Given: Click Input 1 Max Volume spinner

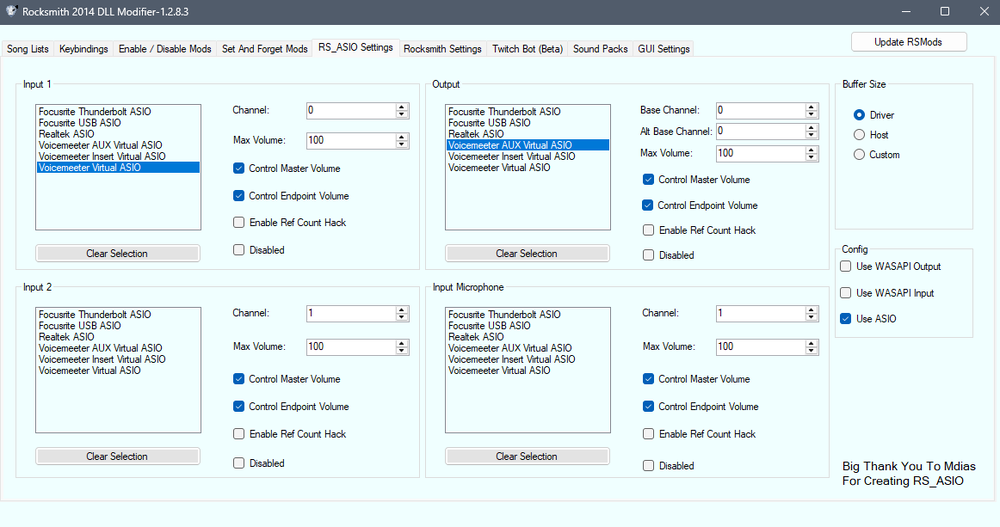Looking at the screenshot, I should pos(402,140).
